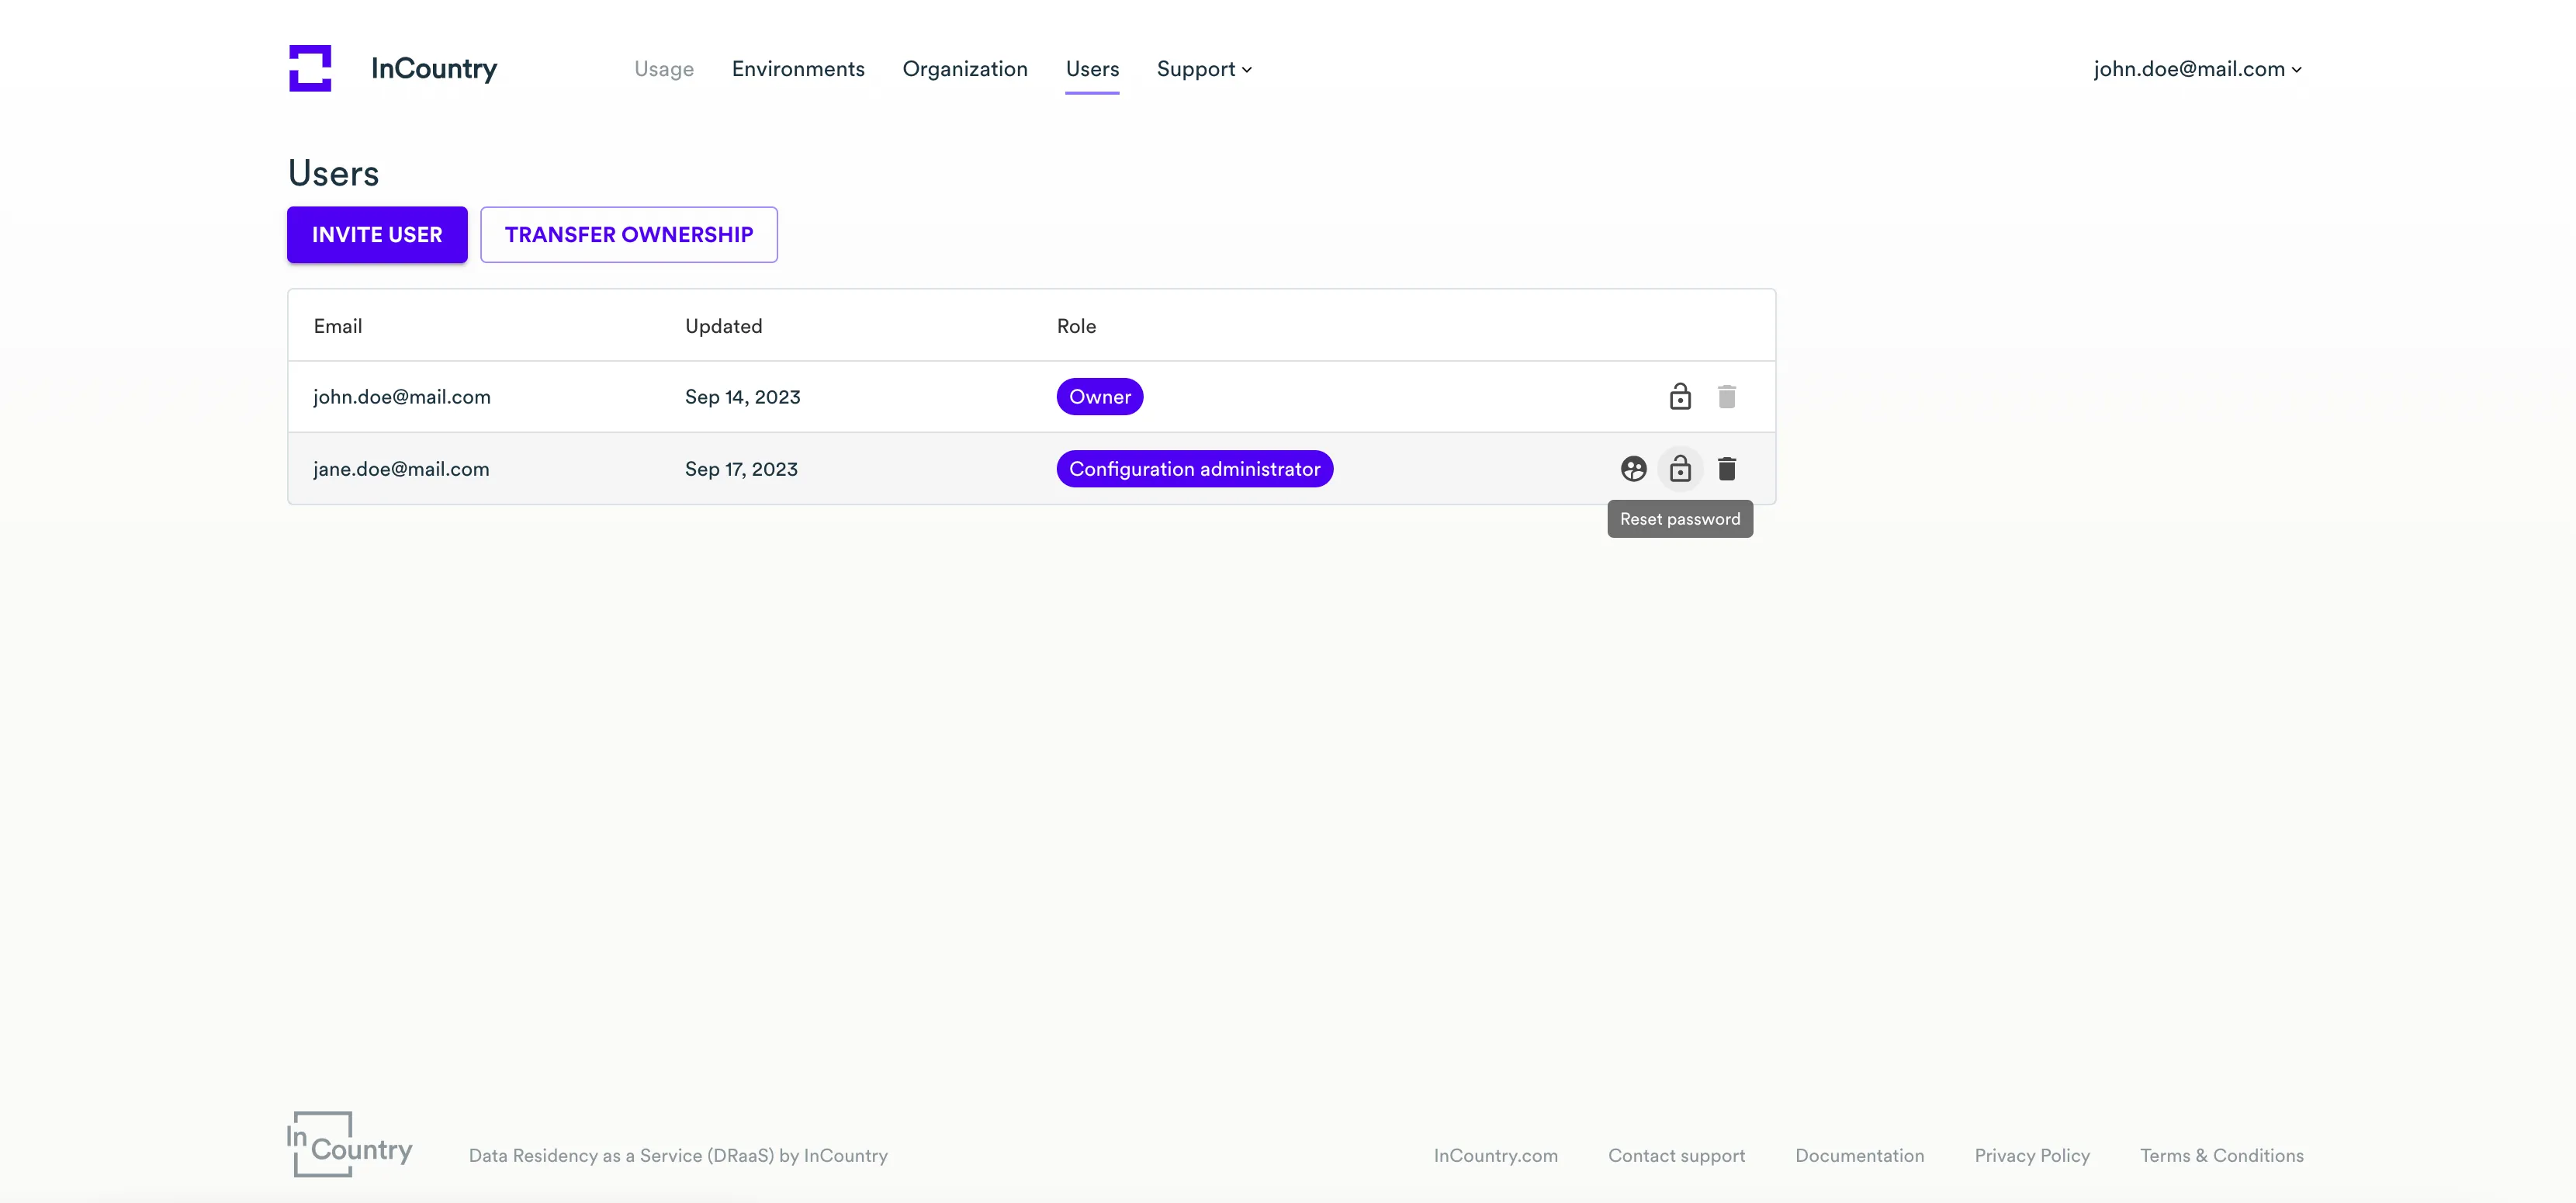The image size is (2576, 1203).
Task: Click the InCountry logo icon in header
Action: pyautogui.click(x=310, y=68)
